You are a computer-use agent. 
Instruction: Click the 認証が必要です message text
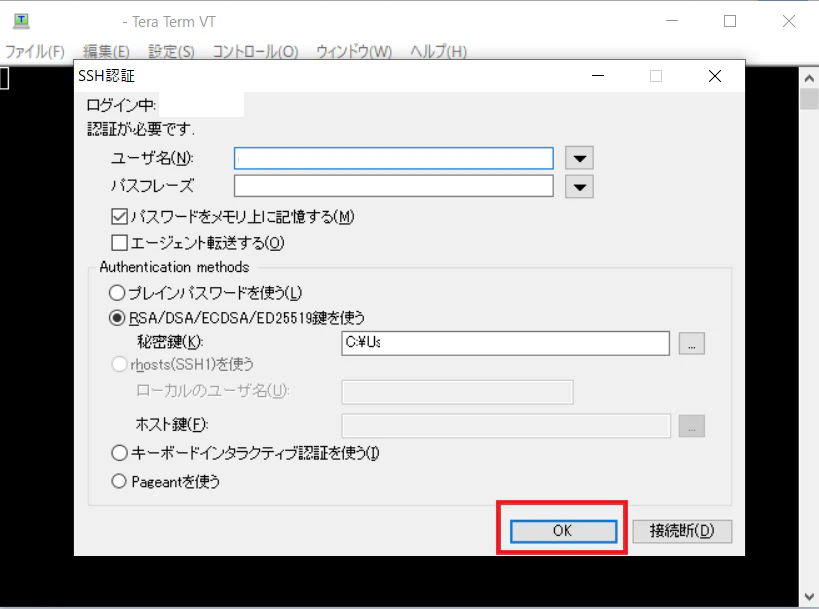pyautogui.click(x=141, y=129)
